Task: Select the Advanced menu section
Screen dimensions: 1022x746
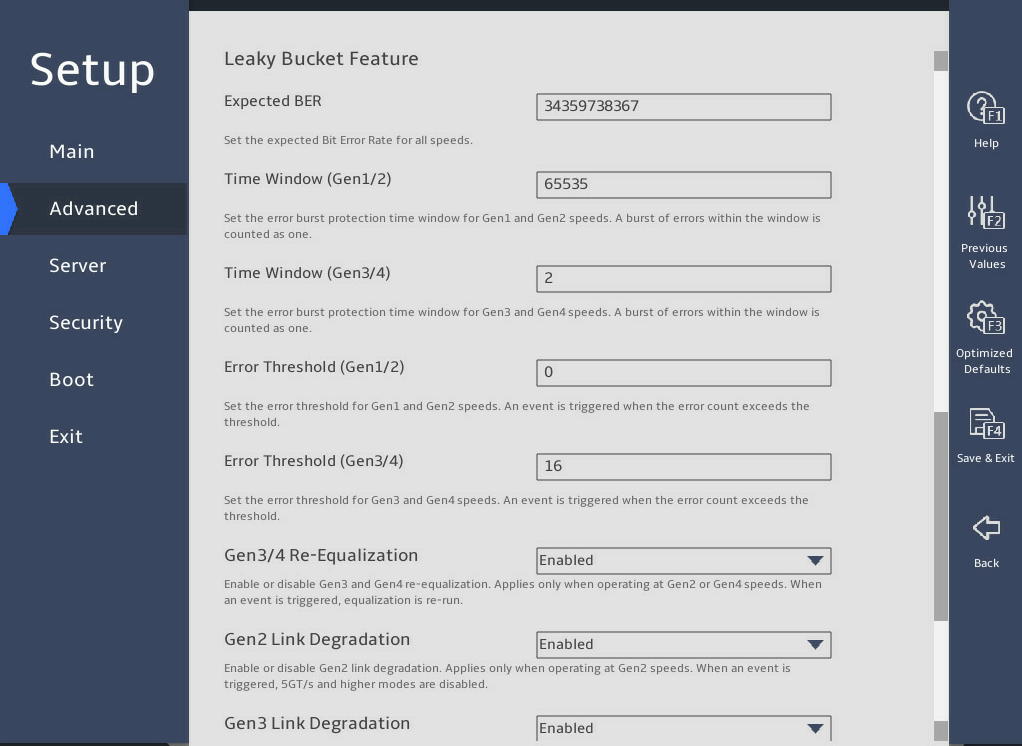Action: [x=94, y=208]
